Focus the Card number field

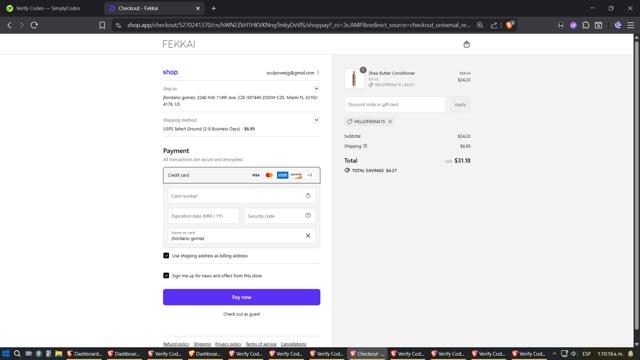tap(242, 196)
